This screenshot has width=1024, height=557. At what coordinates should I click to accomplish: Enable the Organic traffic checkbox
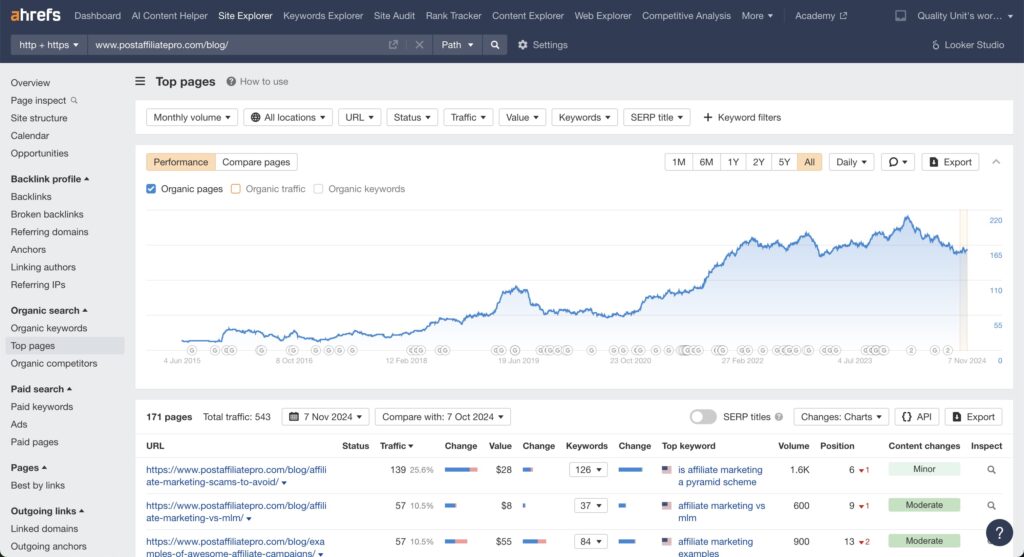(236, 189)
